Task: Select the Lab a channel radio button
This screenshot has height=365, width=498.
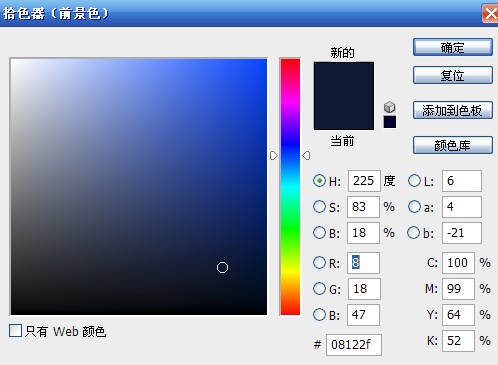Action: click(x=414, y=207)
